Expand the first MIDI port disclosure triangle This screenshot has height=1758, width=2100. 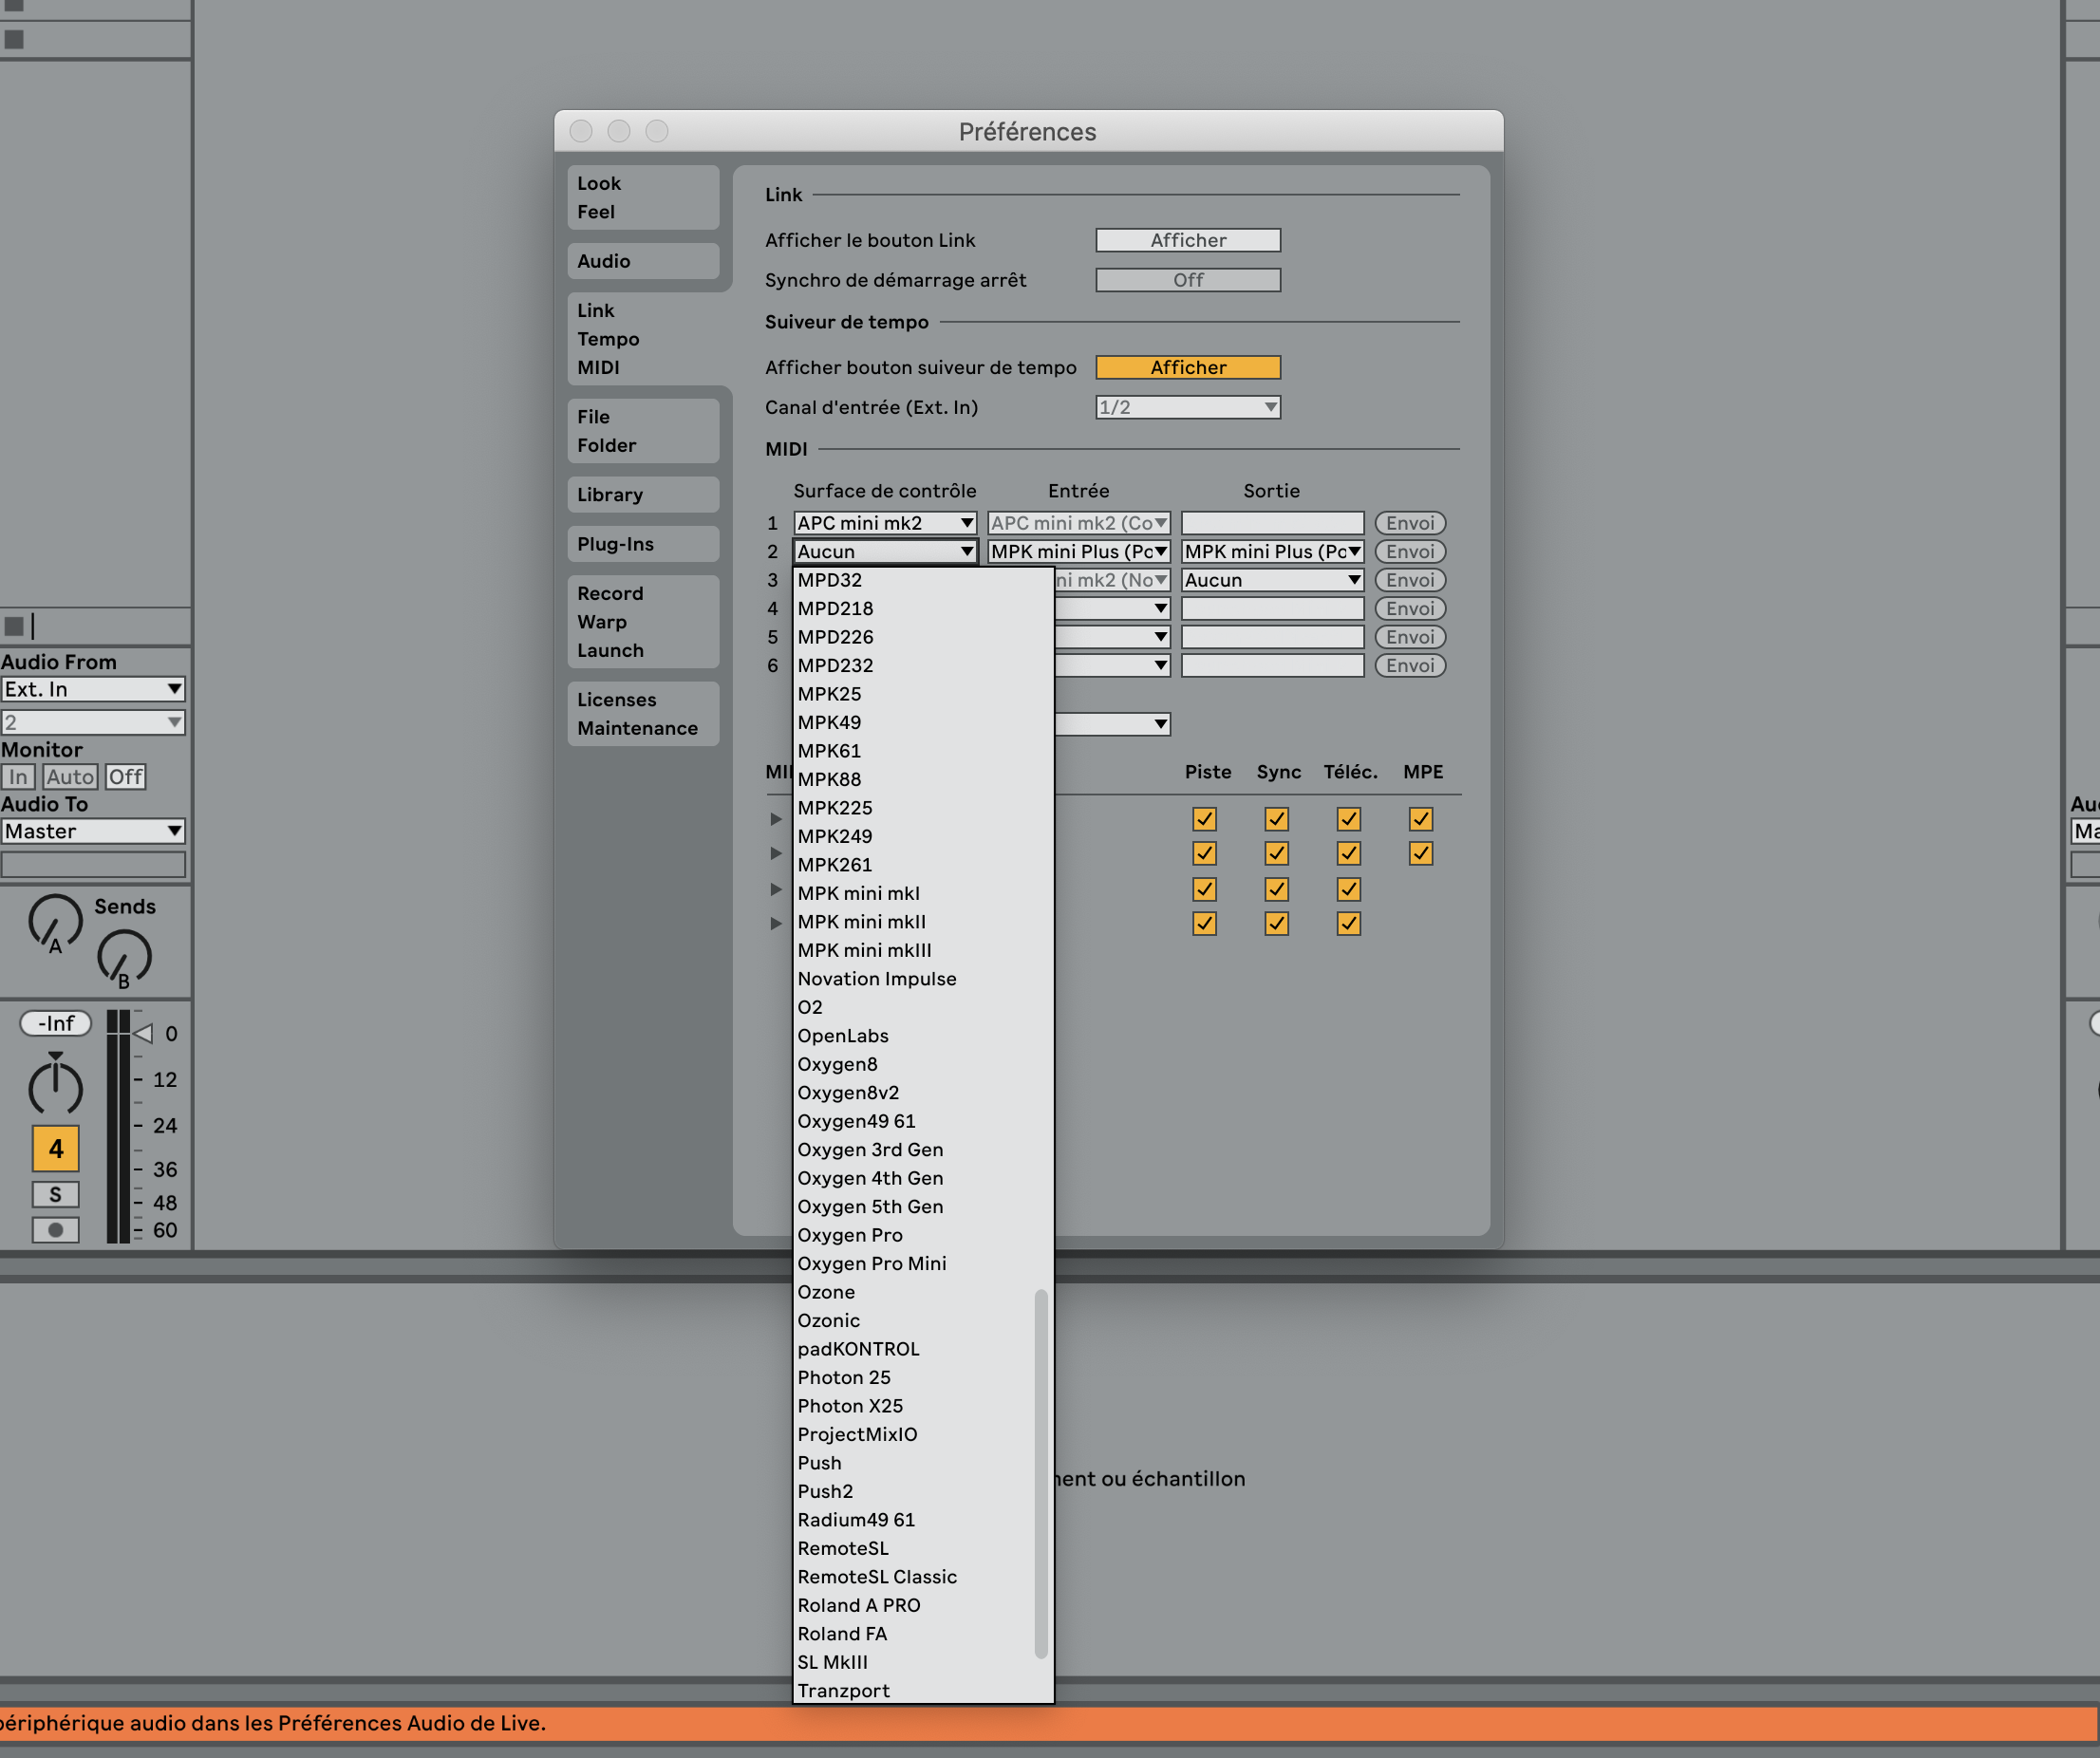point(776,819)
